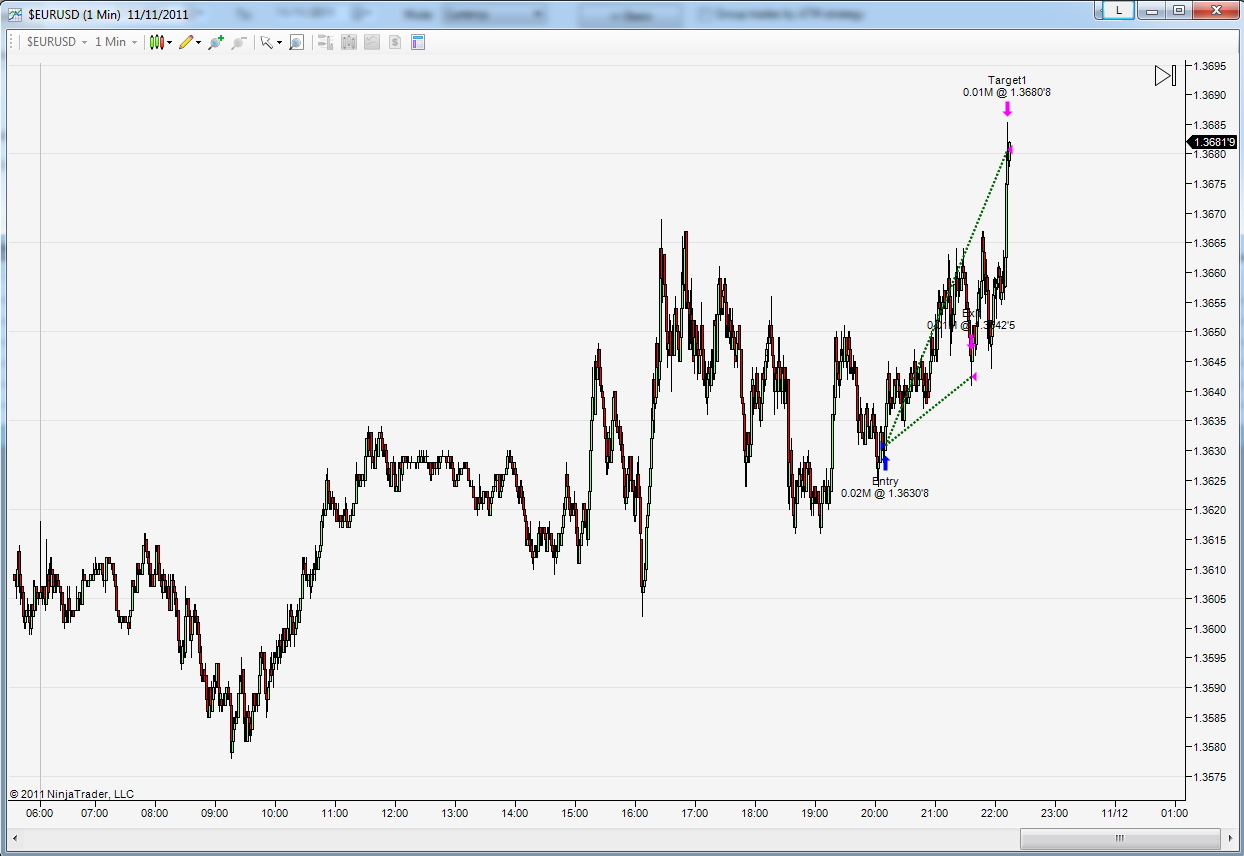The image size is (1244, 856).
Task: Open the candlestick chart style icon
Action: (x=156, y=42)
